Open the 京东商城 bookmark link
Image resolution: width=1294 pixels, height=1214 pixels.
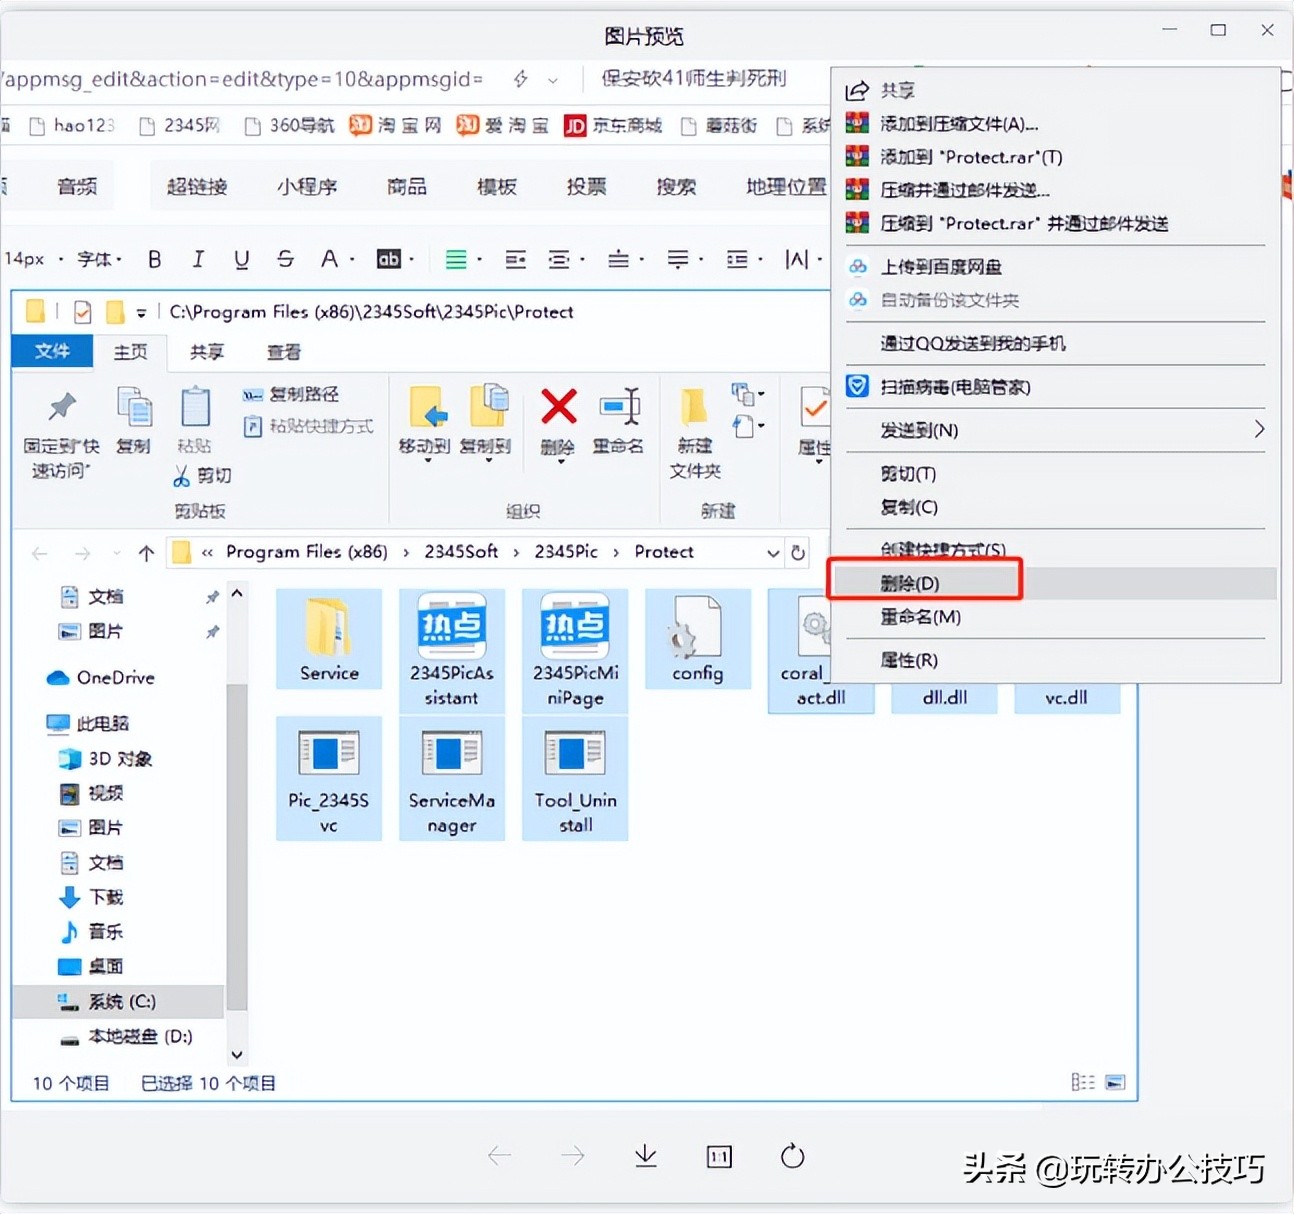pos(625,125)
